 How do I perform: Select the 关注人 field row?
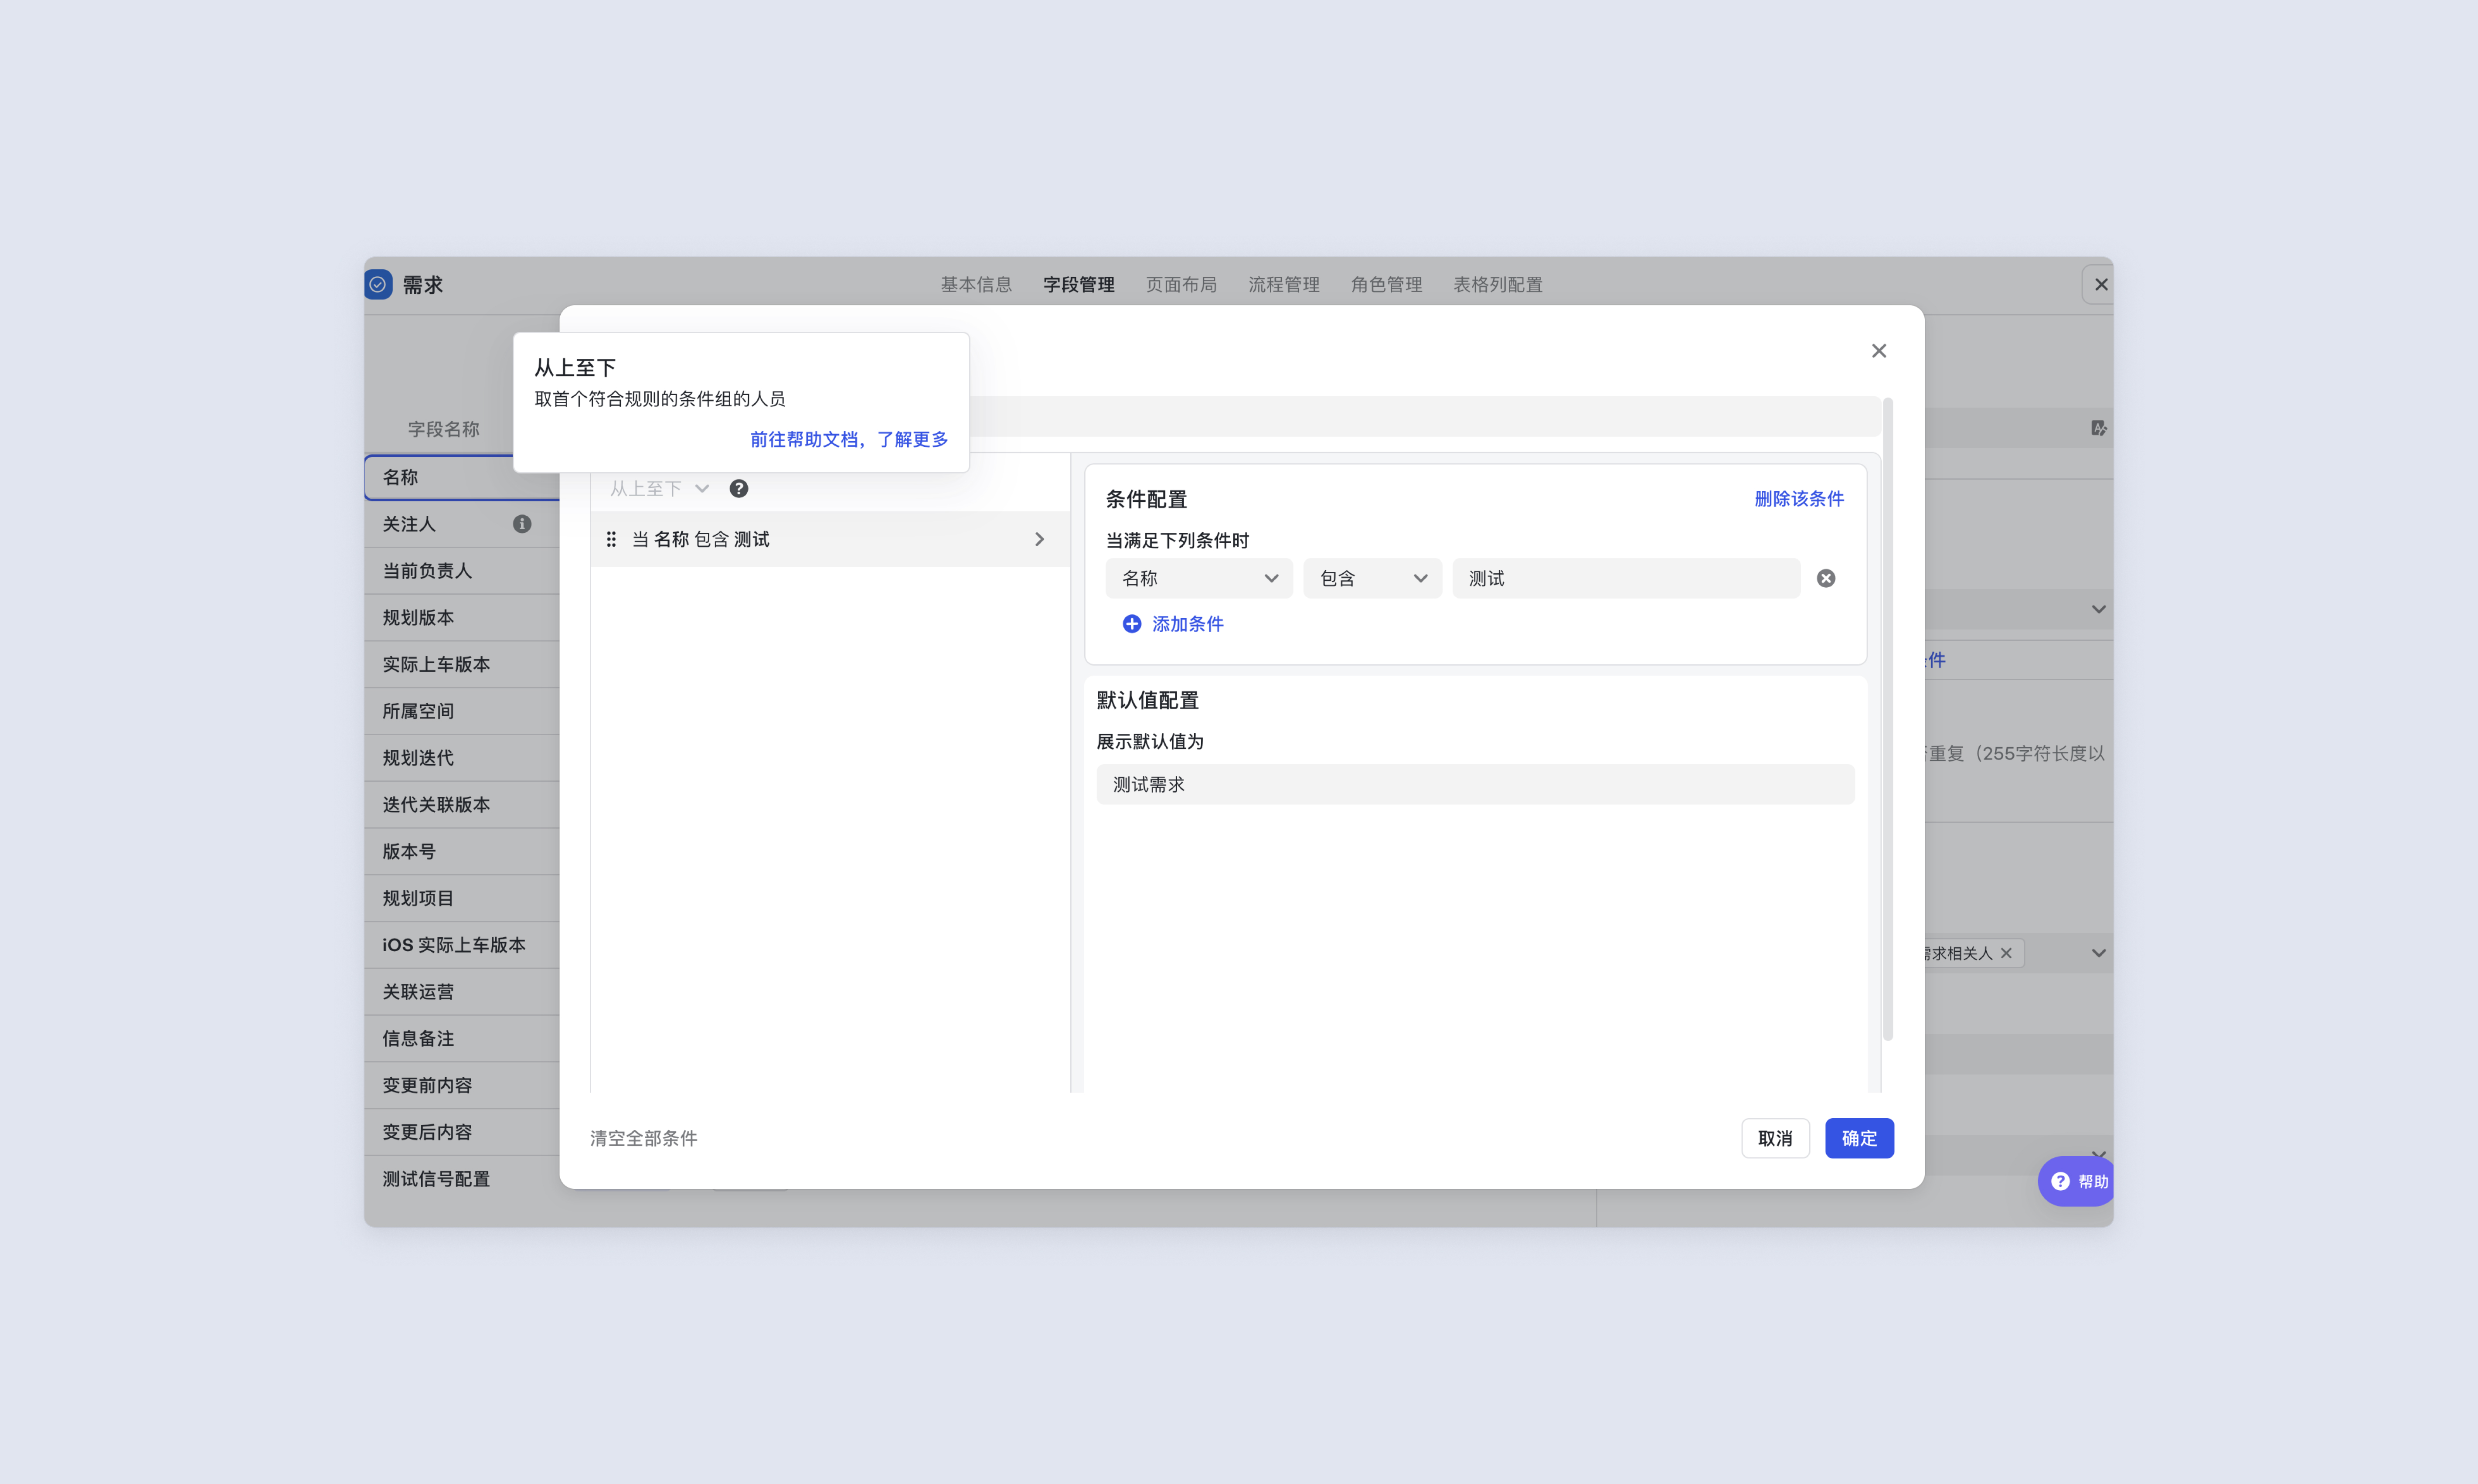click(462, 524)
